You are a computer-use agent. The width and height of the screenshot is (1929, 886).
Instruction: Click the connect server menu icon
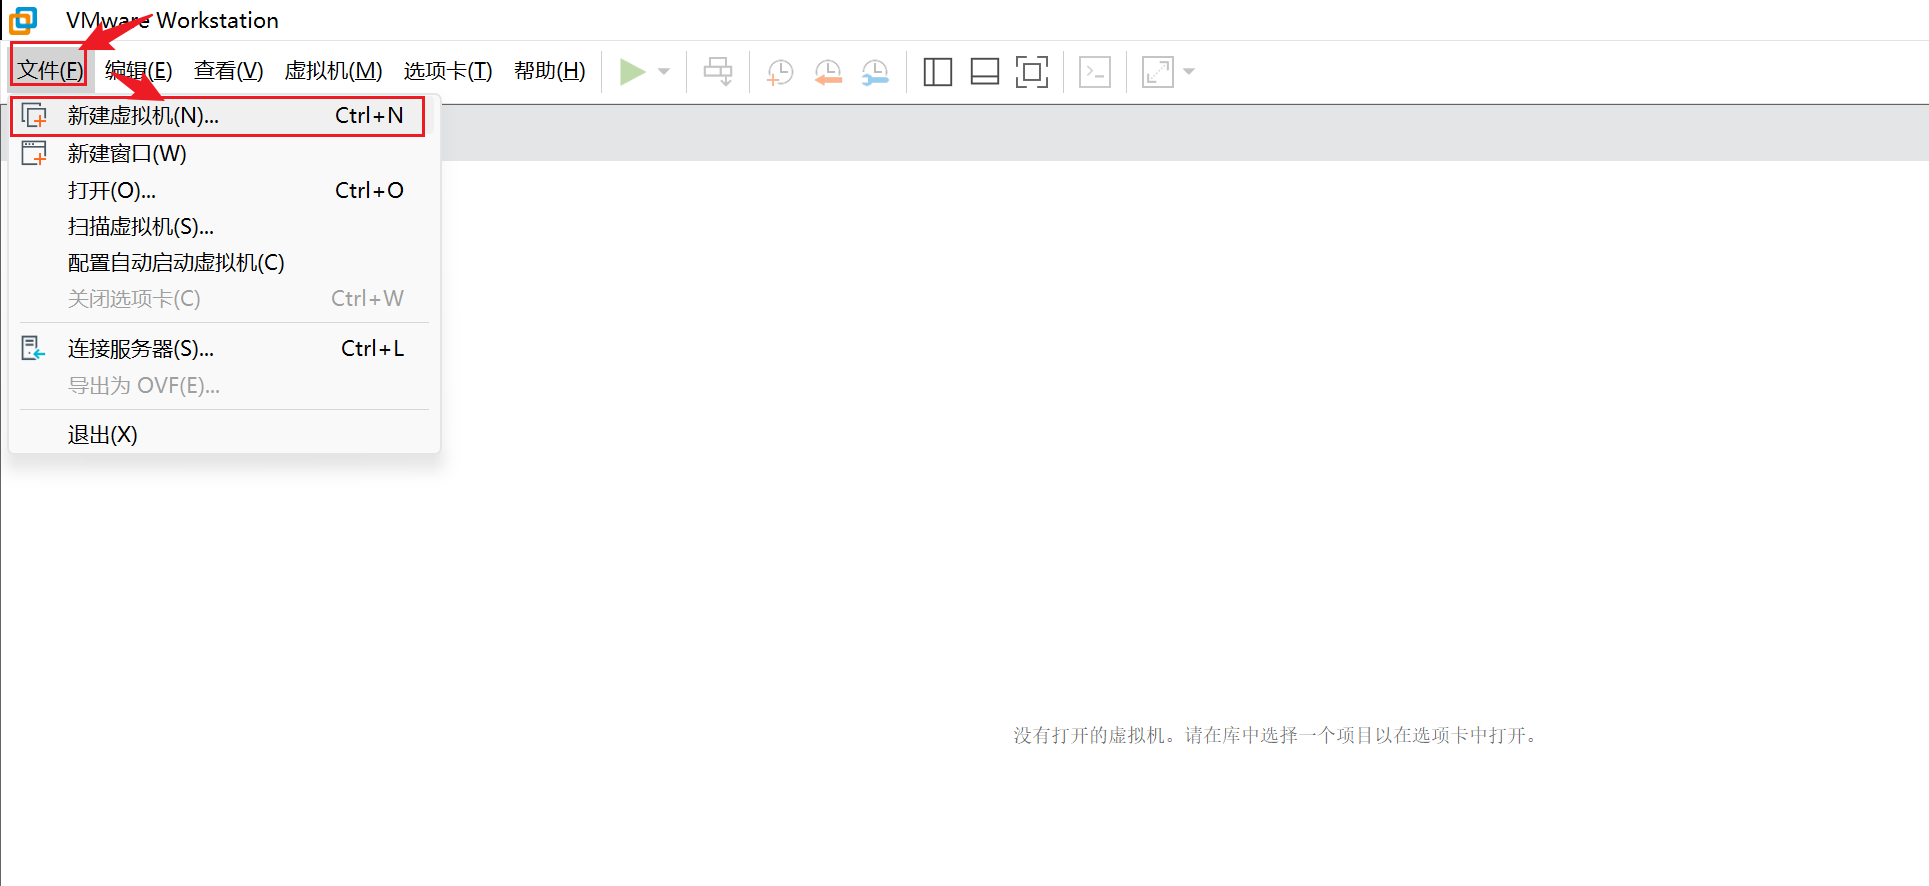(x=33, y=348)
